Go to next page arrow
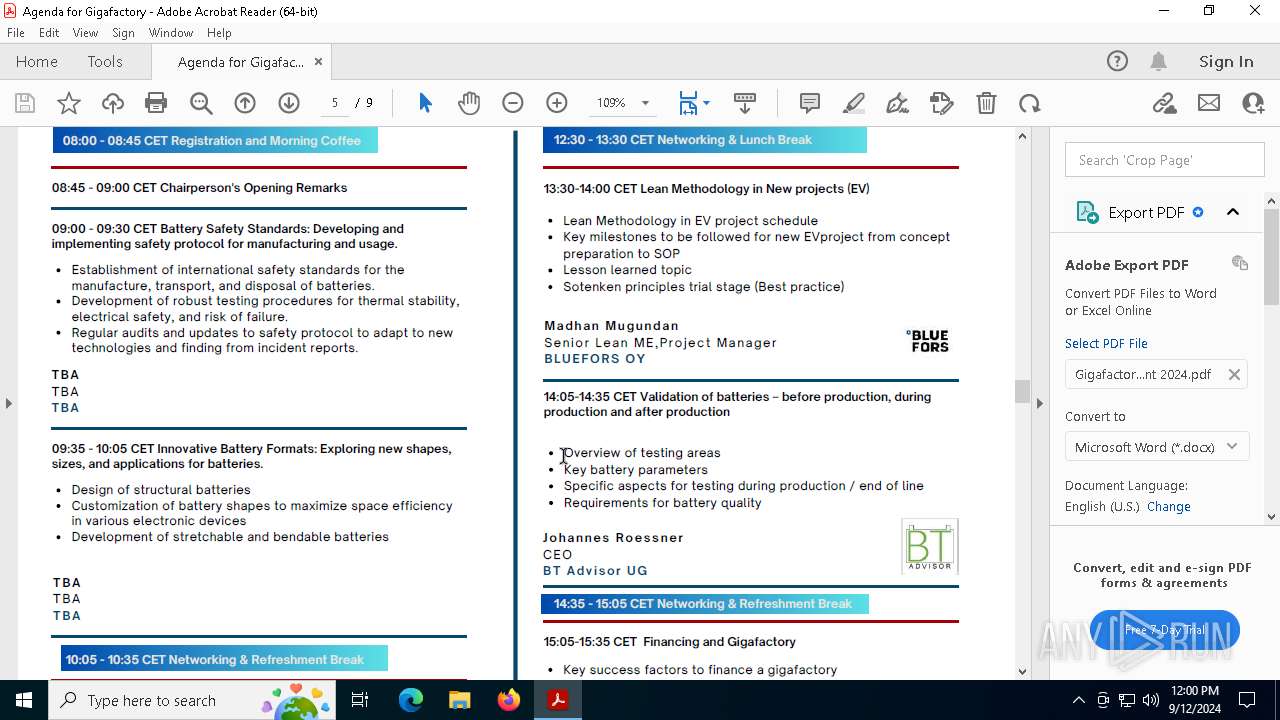This screenshot has width=1280, height=720. pyautogui.click(x=289, y=103)
